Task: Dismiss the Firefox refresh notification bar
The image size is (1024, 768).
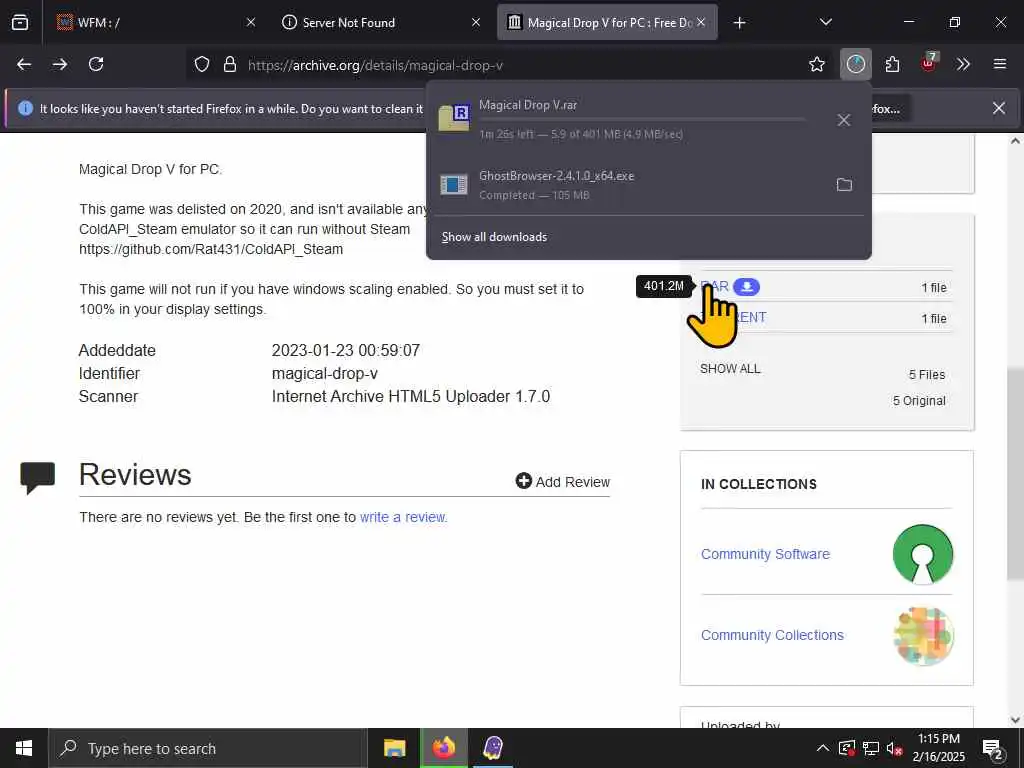Action: pos(999,108)
